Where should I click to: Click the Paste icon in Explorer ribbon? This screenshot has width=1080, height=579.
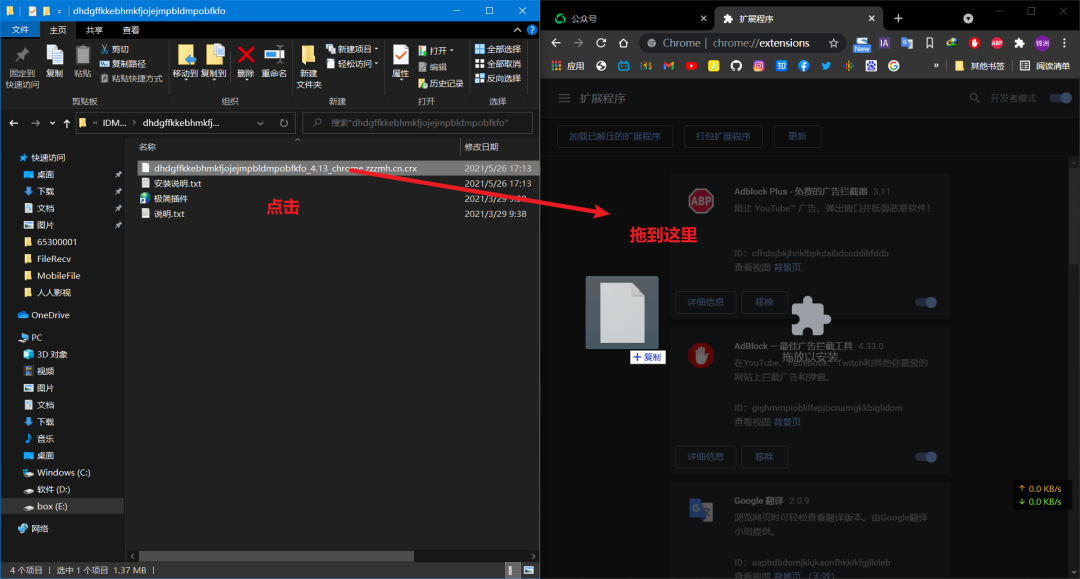[x=83, y=56]
